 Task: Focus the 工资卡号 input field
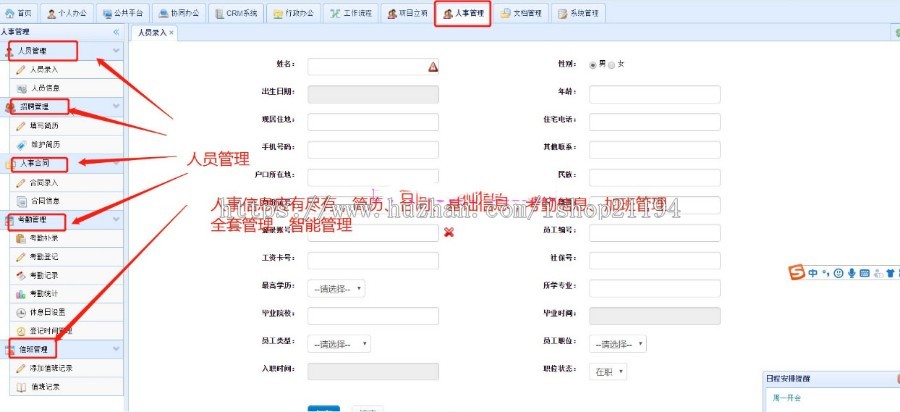pyautogui.click(x=373, y=261)
